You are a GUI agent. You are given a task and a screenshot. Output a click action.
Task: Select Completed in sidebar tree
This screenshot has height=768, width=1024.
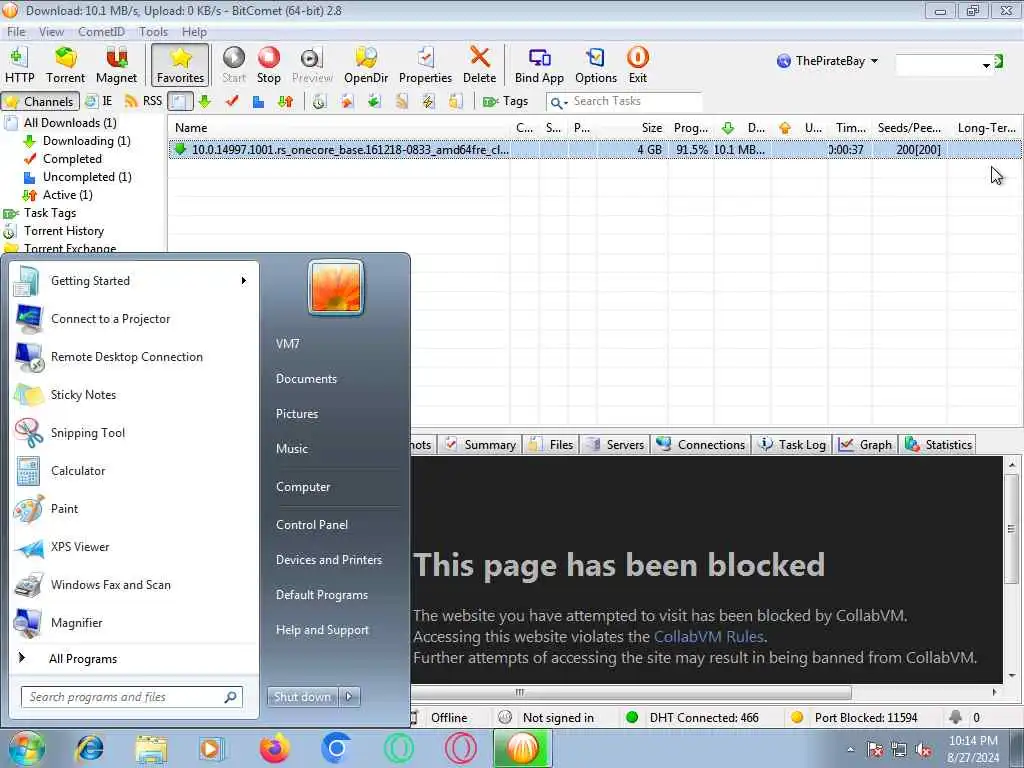72,159
